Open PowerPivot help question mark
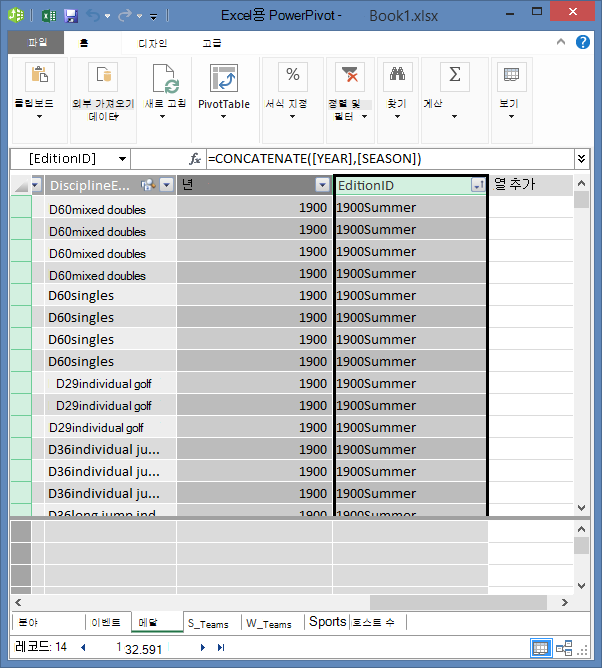Image resolution: width=602 pixels, height=668 pixels. (582, 42)
